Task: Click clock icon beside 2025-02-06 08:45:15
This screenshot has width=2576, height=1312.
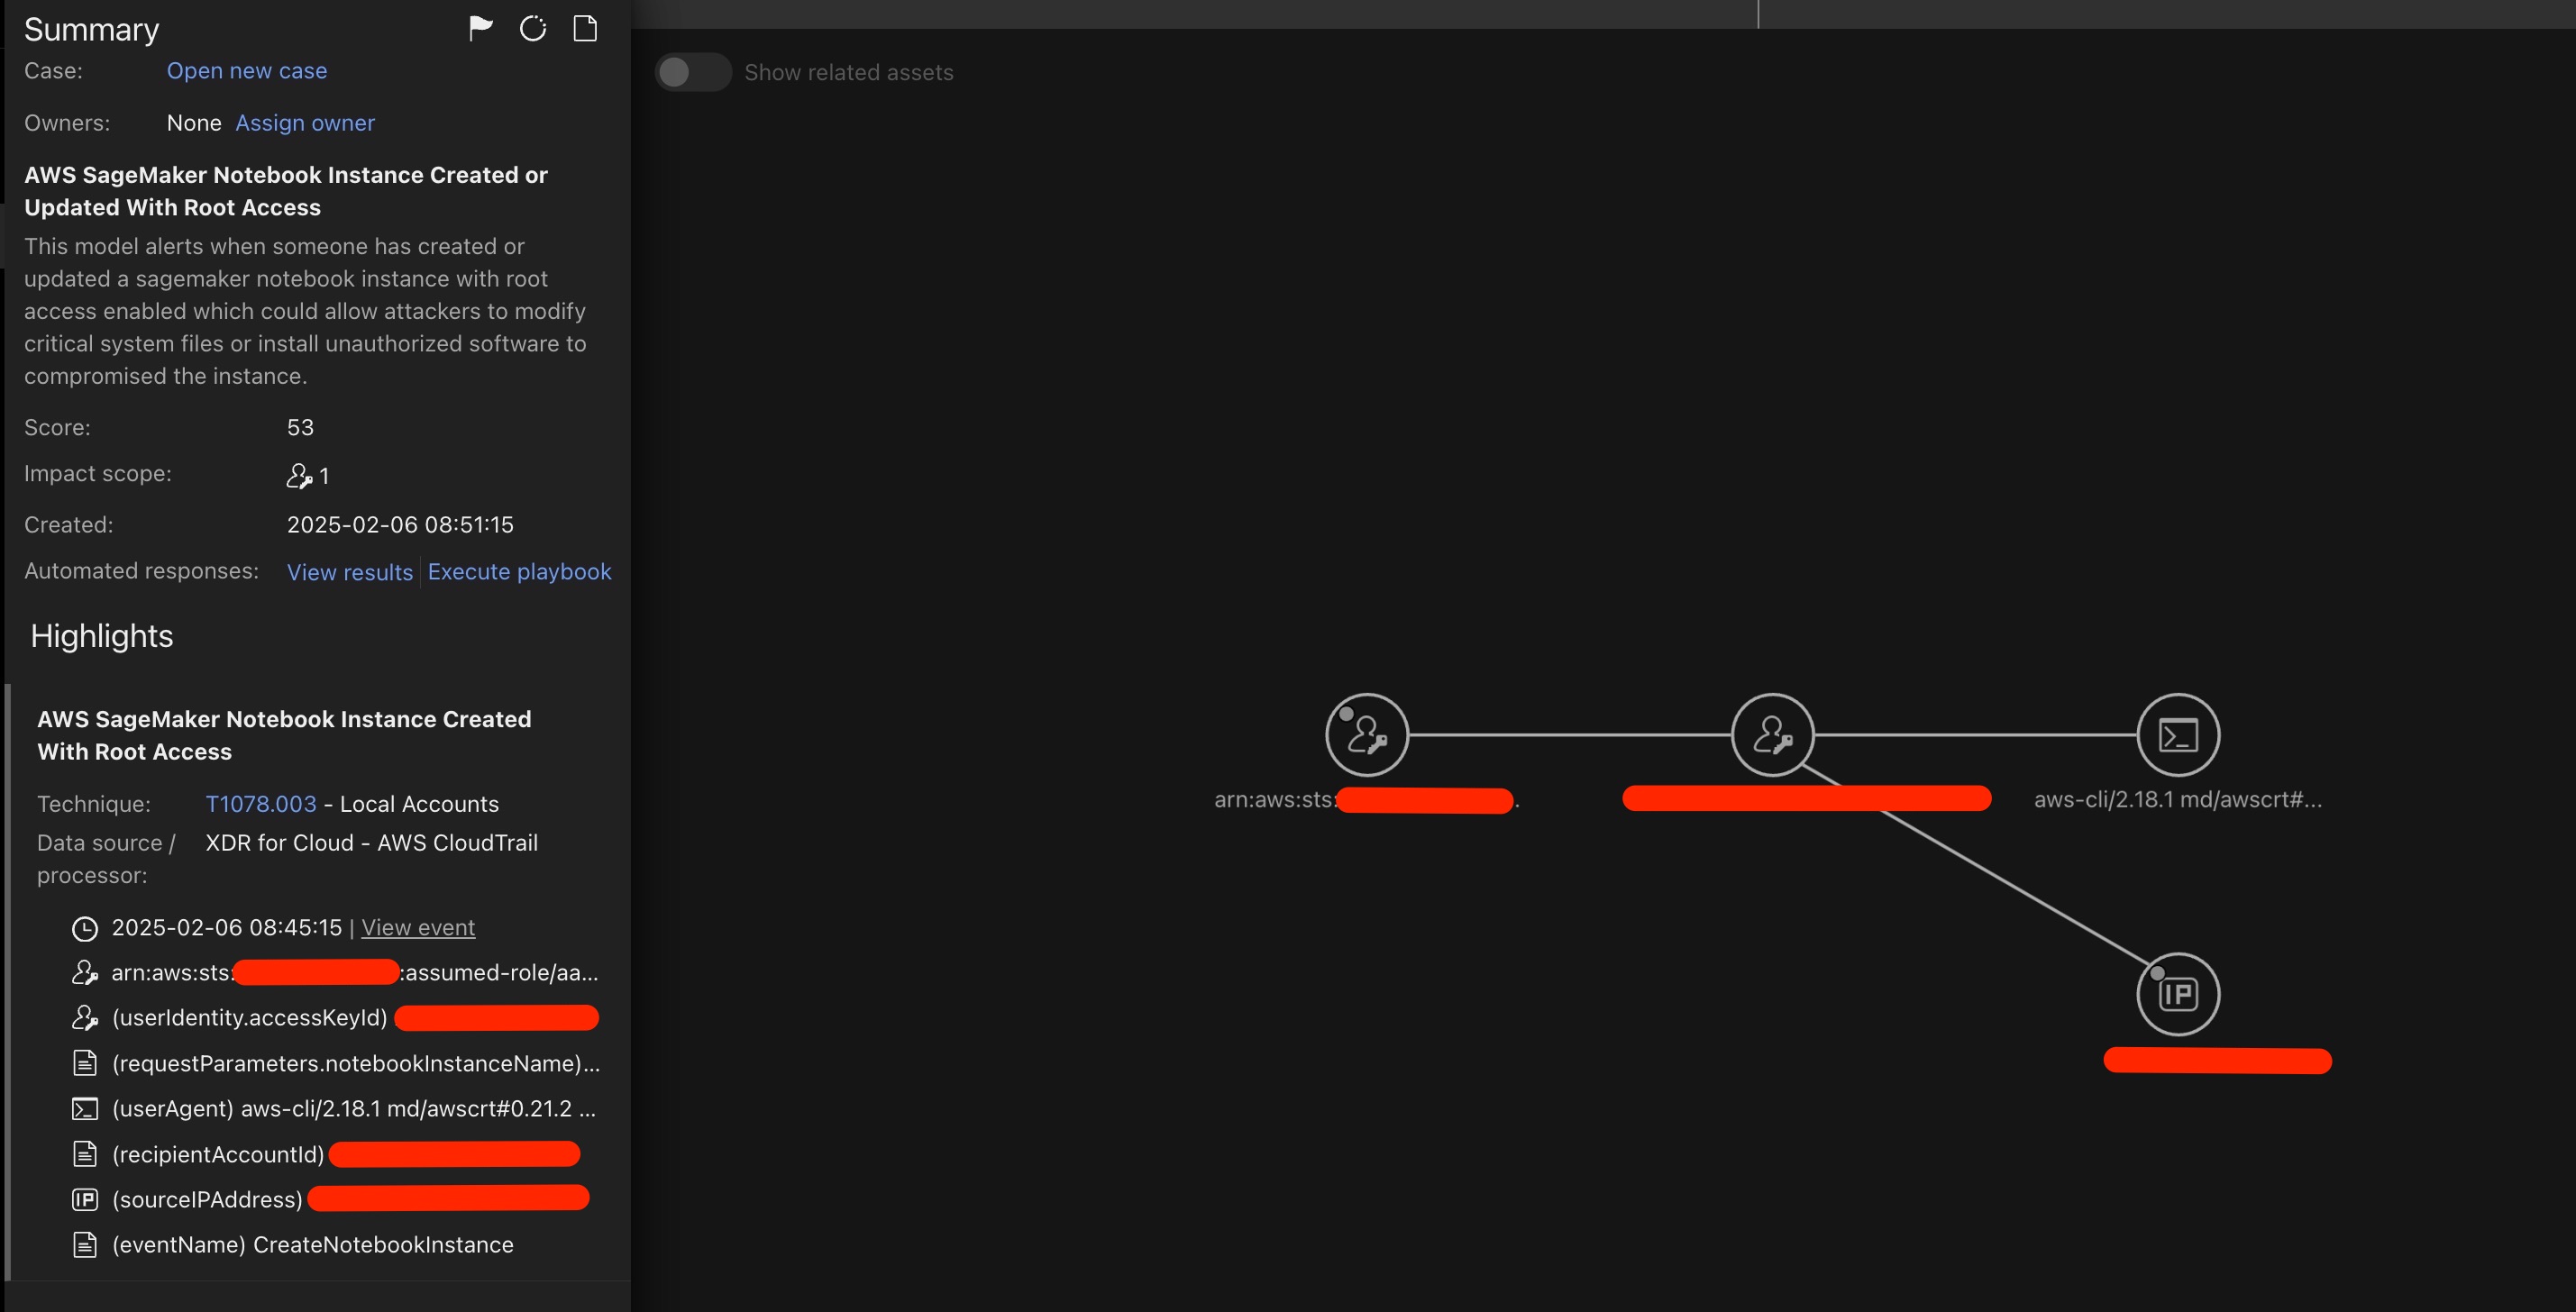Action: (x=85, y=929)
